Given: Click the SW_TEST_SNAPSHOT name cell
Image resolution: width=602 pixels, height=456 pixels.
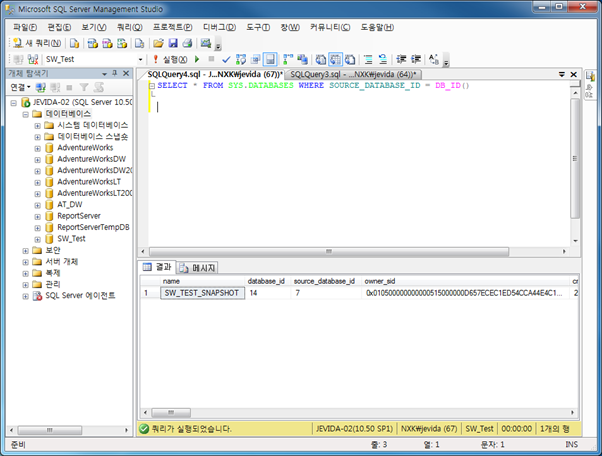Looking at the screenshot, I should (202, 293).
